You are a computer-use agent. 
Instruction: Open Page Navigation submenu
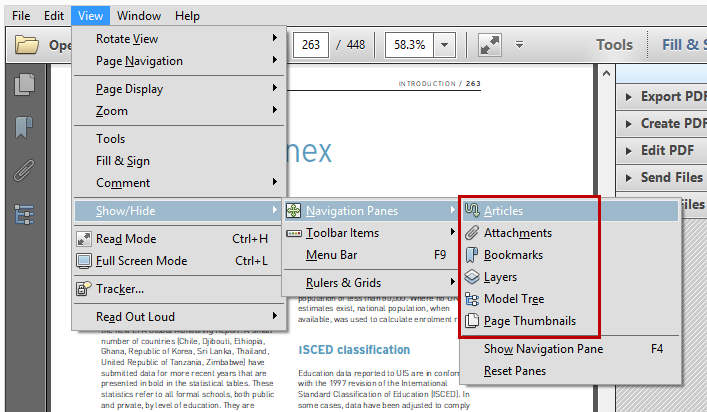[x=179, y=61]
